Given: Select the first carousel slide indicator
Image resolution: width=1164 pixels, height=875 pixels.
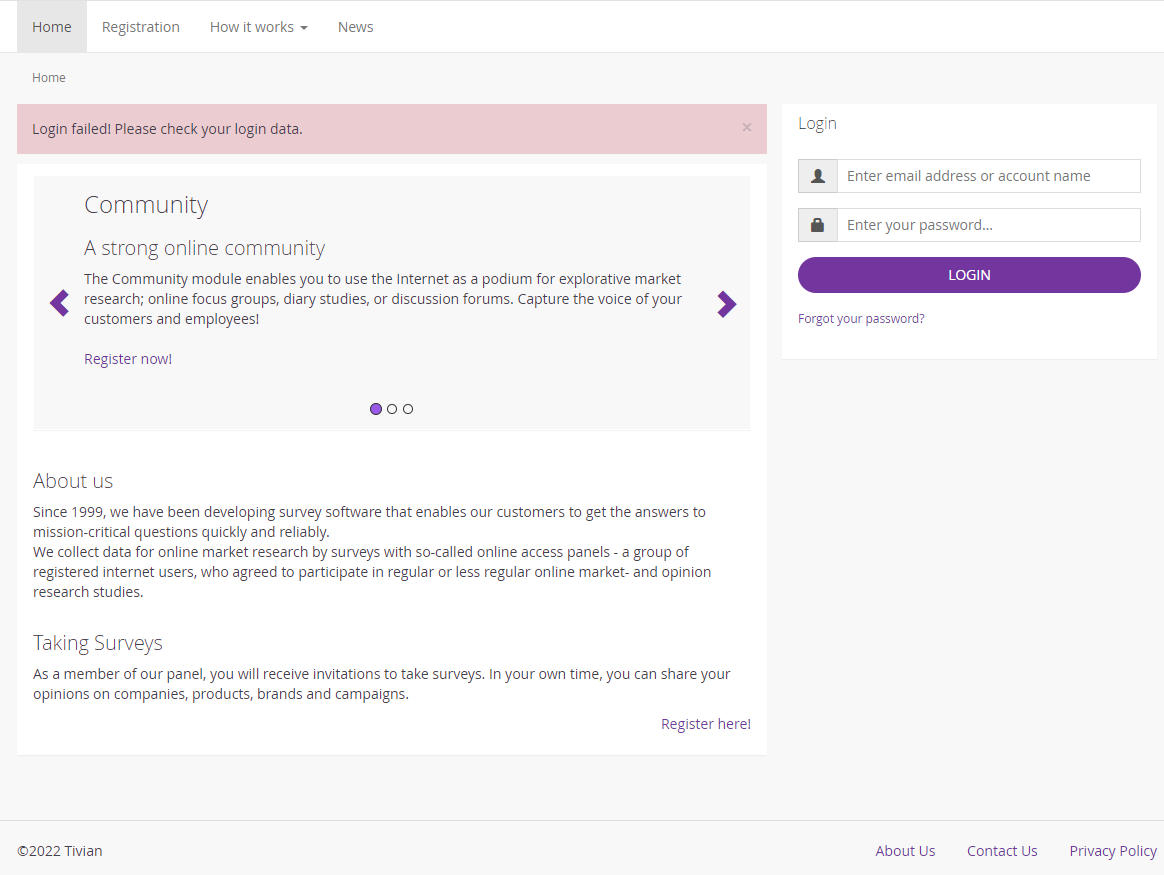Looking at the screenshot, I should (376, 409).
